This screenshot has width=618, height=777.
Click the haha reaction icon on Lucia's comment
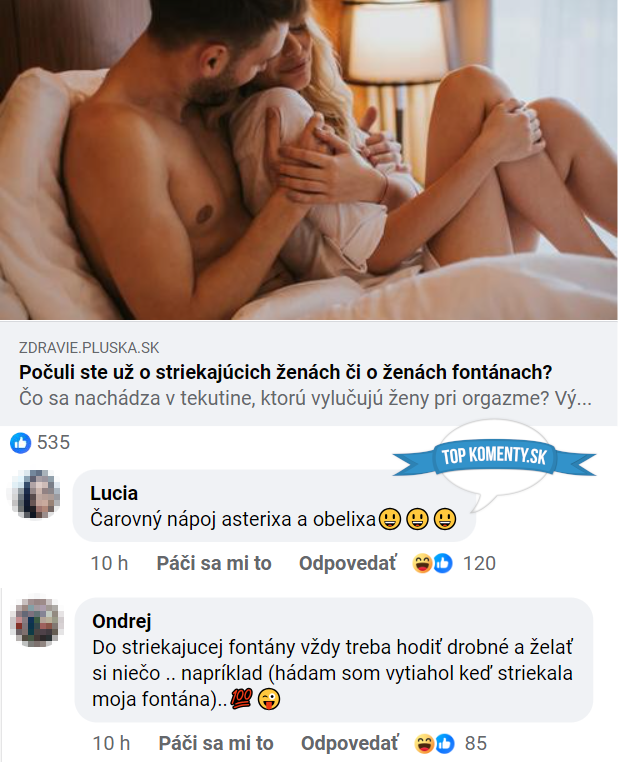pos(422,563)
